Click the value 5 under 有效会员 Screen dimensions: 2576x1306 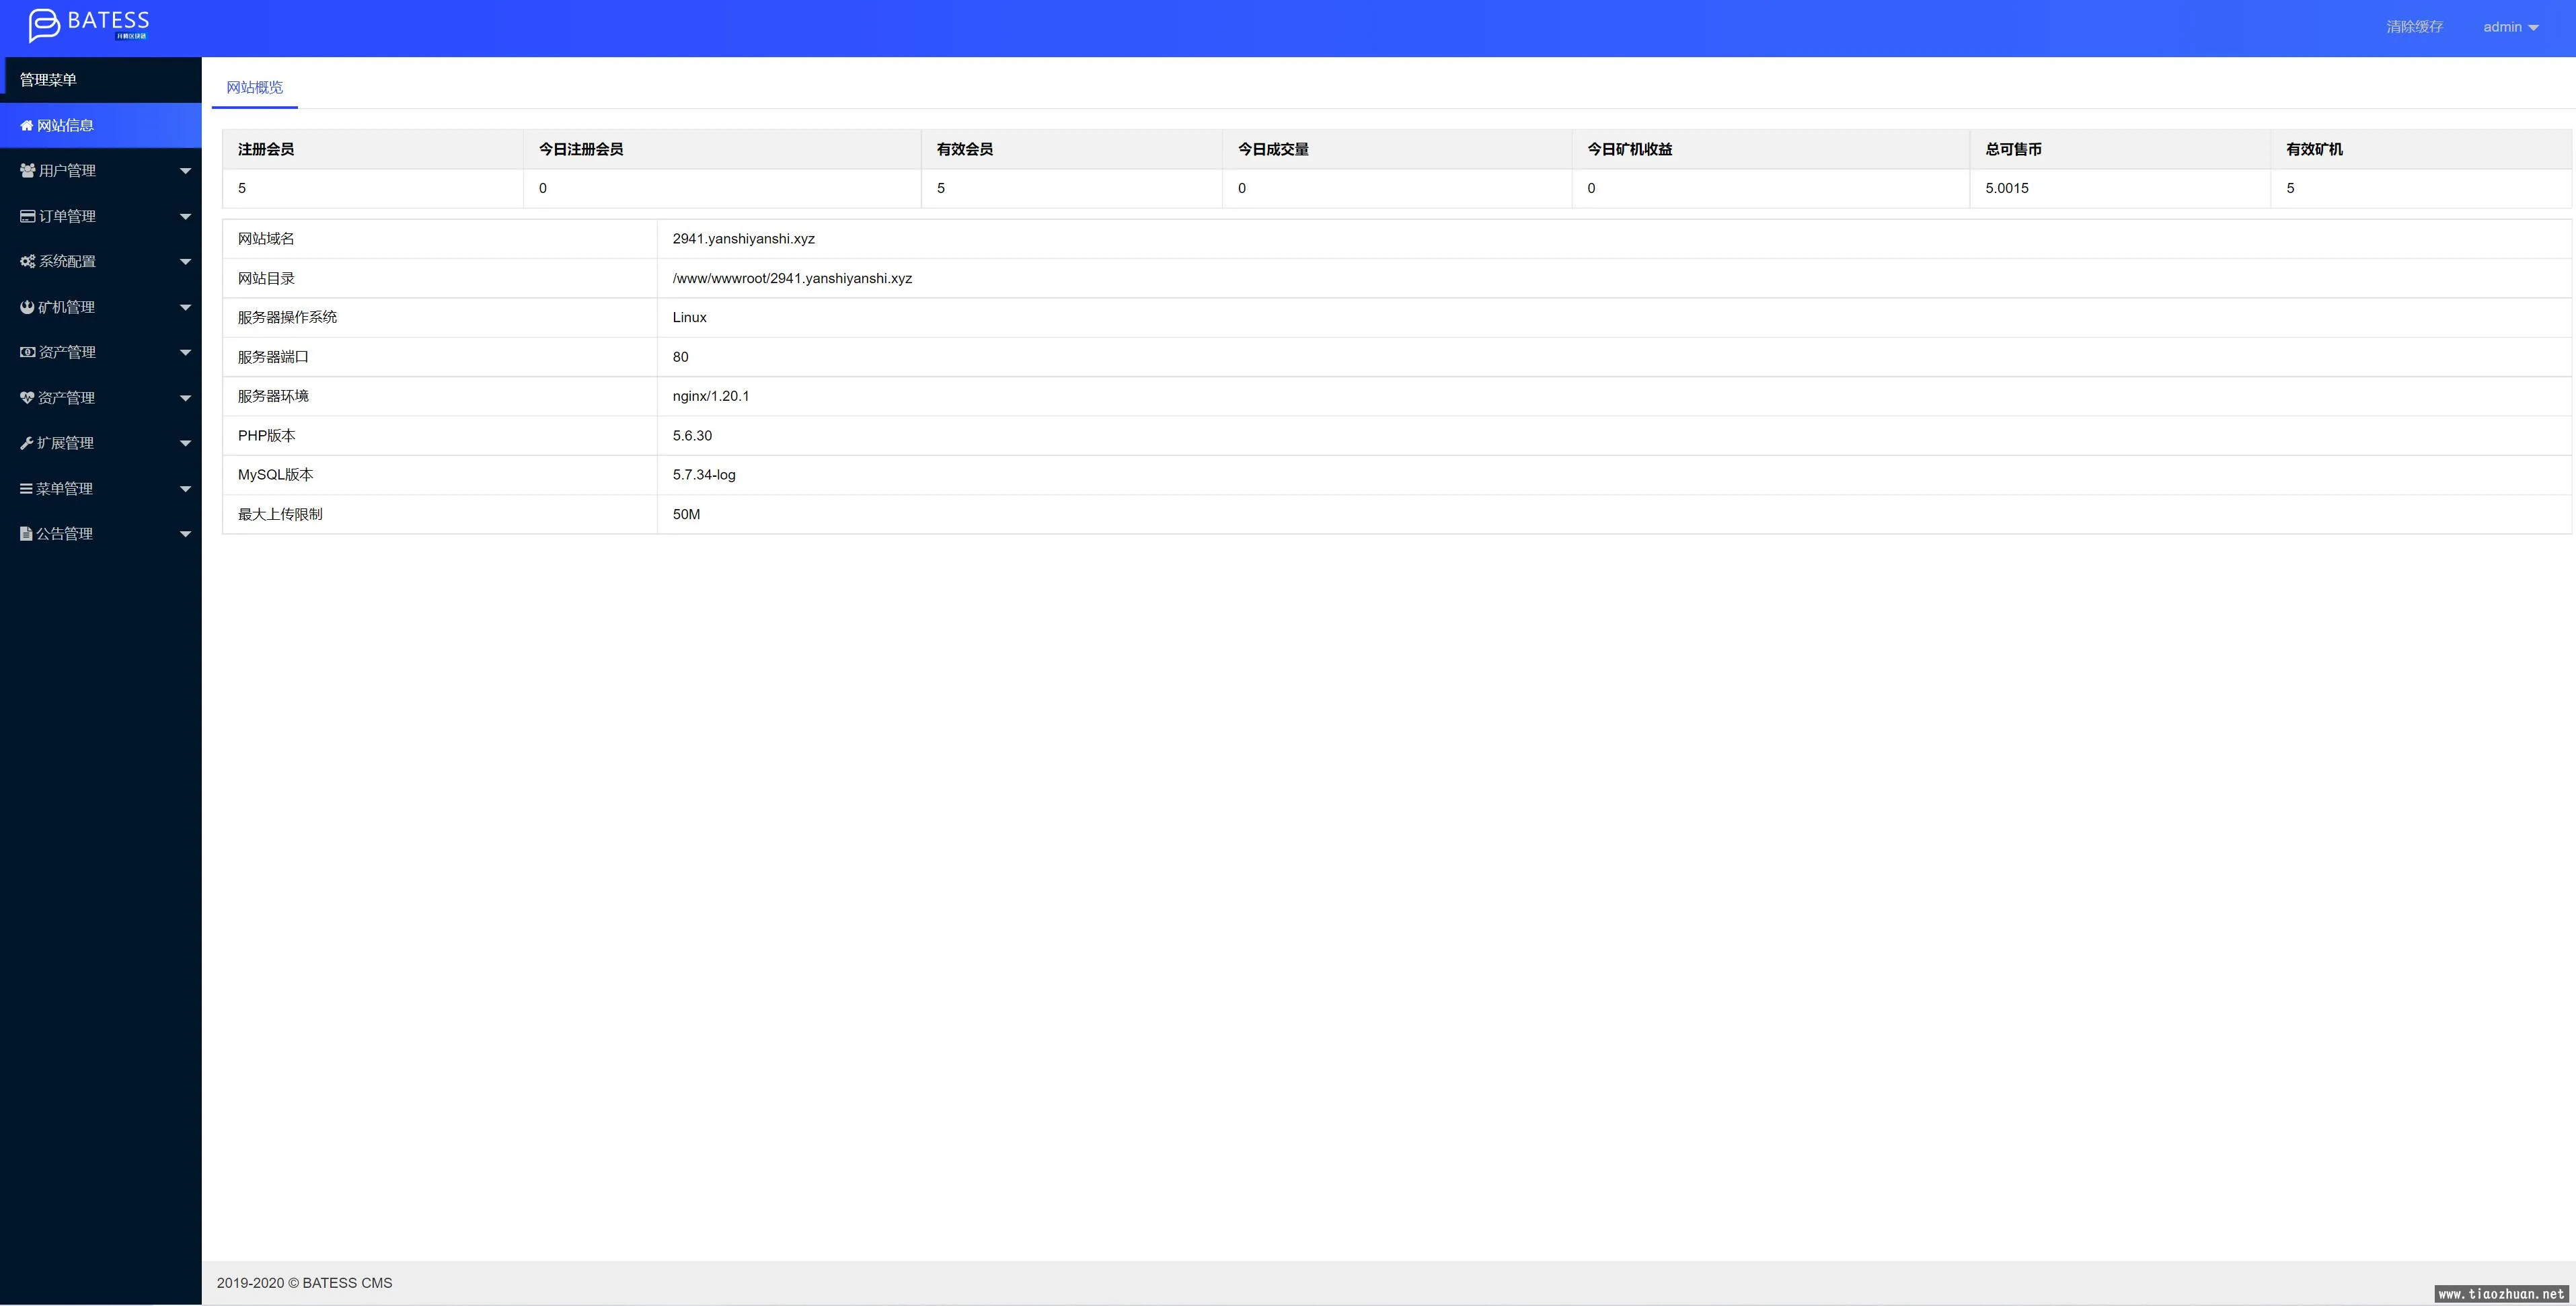[x=941, y=188]
